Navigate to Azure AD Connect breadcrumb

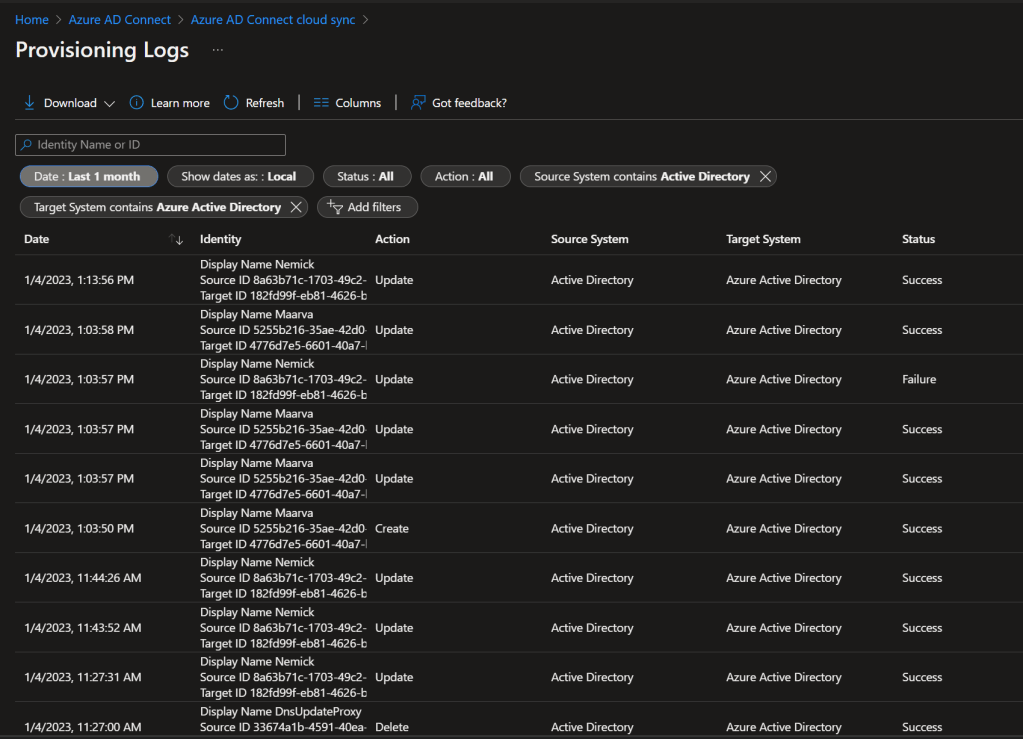coord(120,20)
